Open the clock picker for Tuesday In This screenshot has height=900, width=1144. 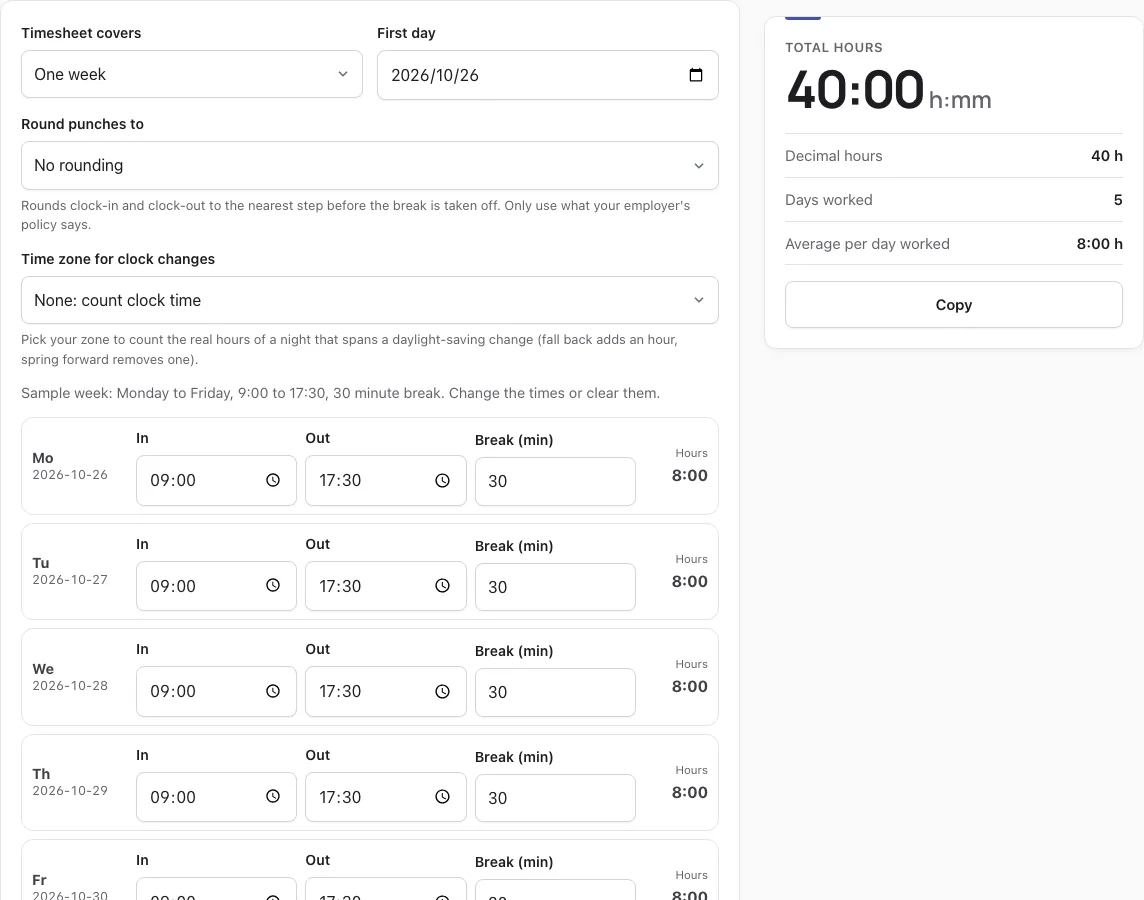tap(273, 586)
